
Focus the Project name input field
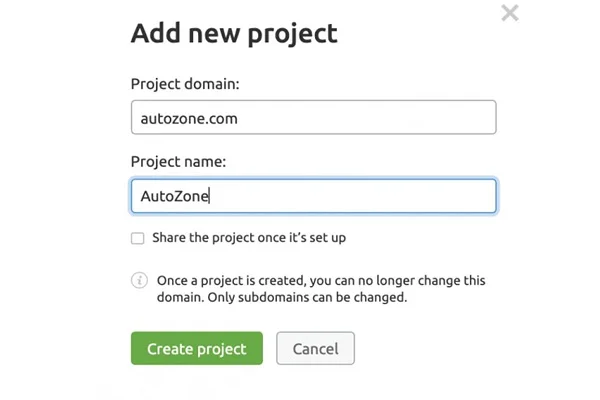(x=313, y=196)
